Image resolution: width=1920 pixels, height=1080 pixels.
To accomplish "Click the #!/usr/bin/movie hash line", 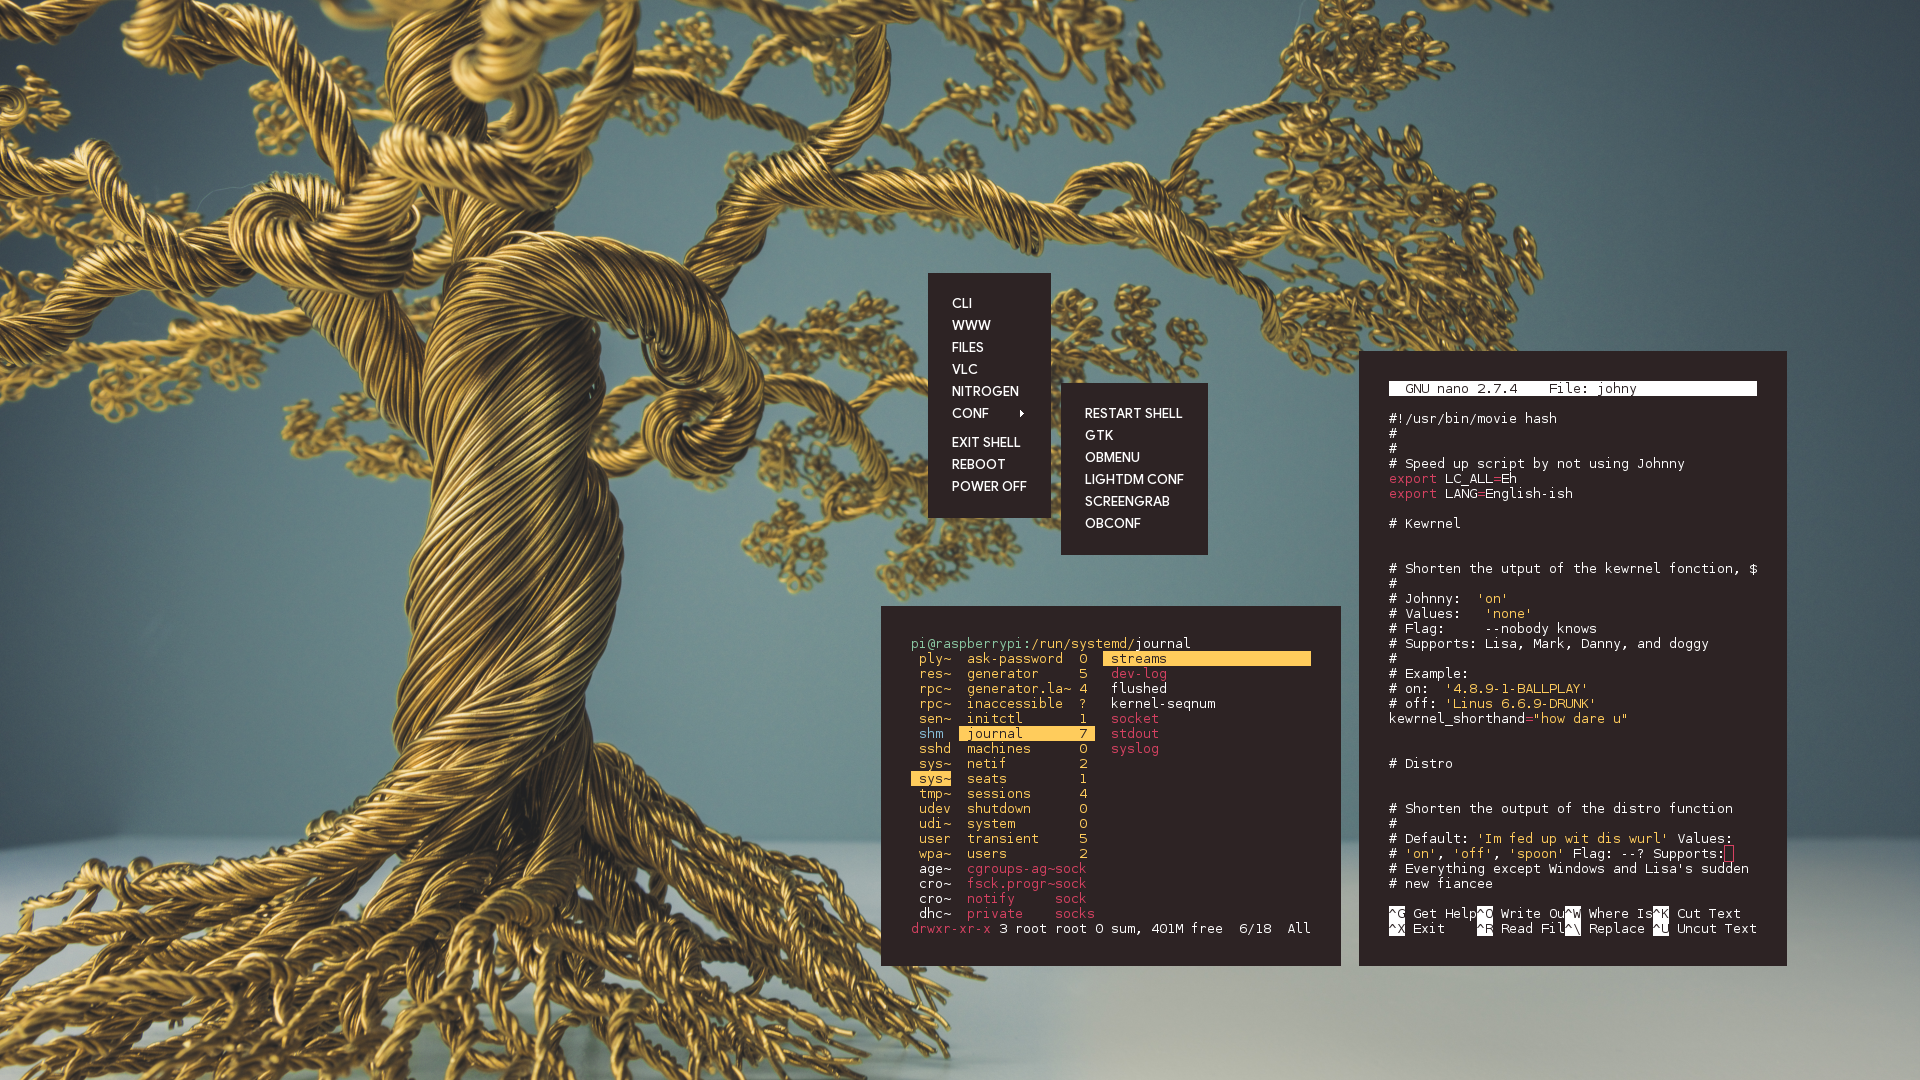I will pyautogui.click(x=1473, y=418).
